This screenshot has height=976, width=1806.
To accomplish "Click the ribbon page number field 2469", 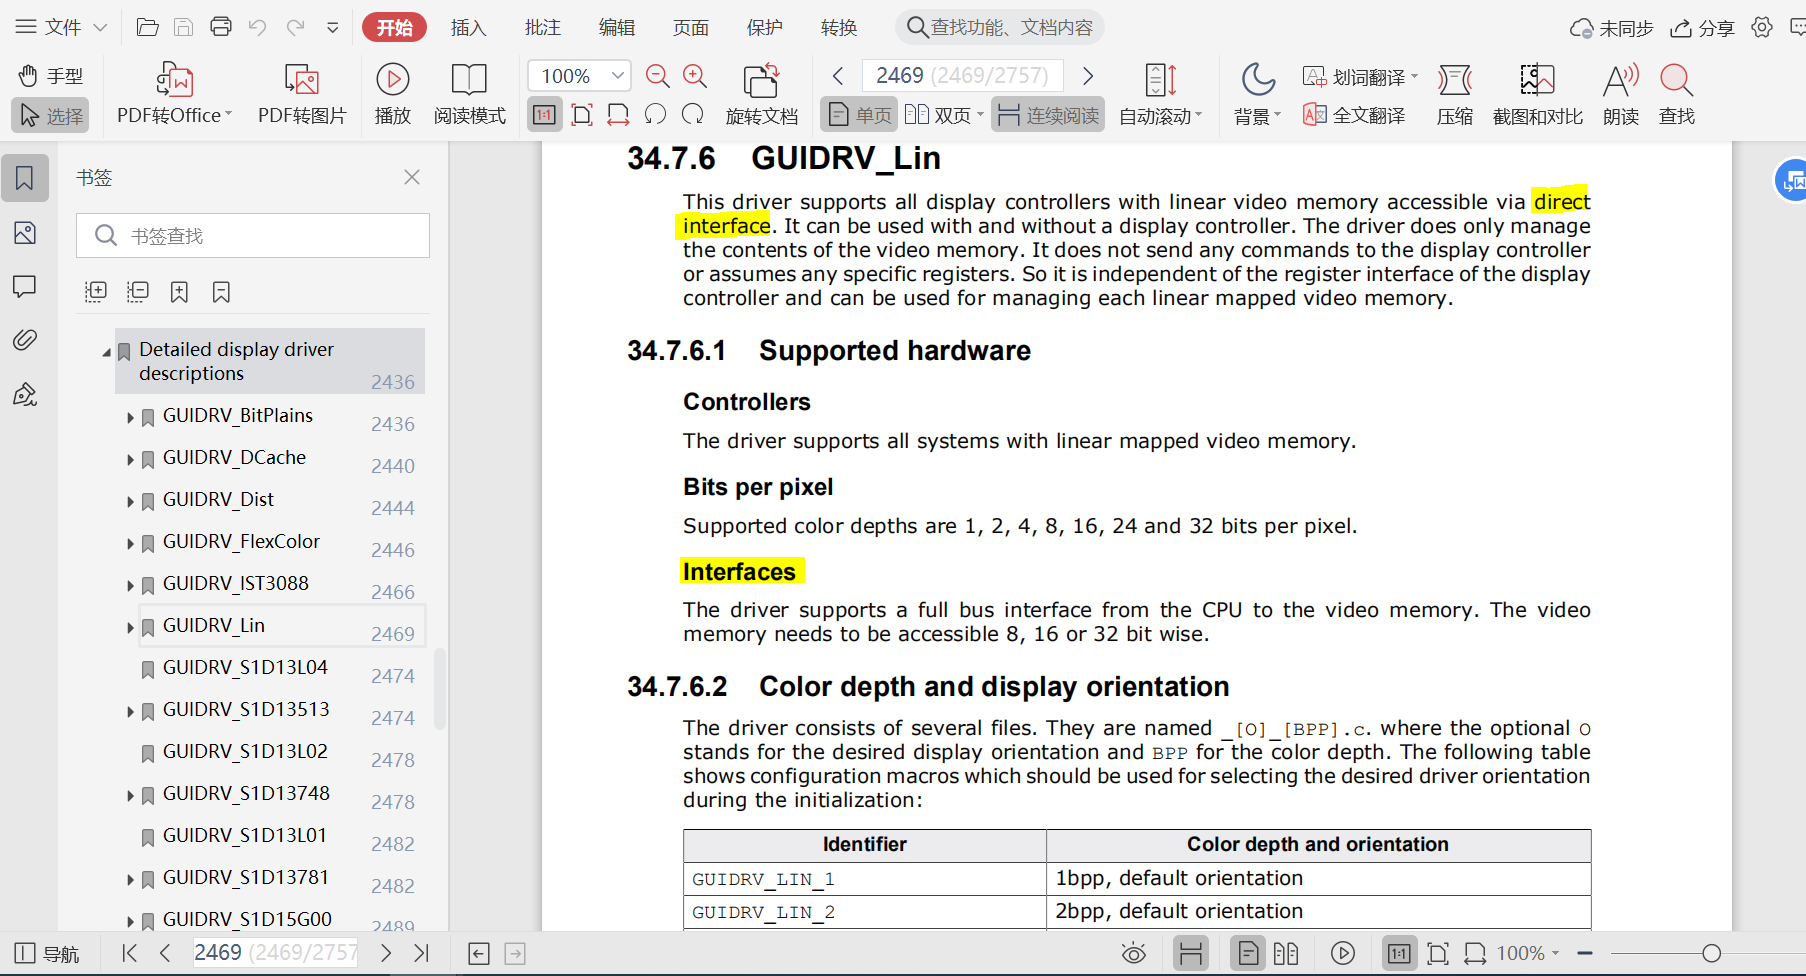I will coord(962,76).
